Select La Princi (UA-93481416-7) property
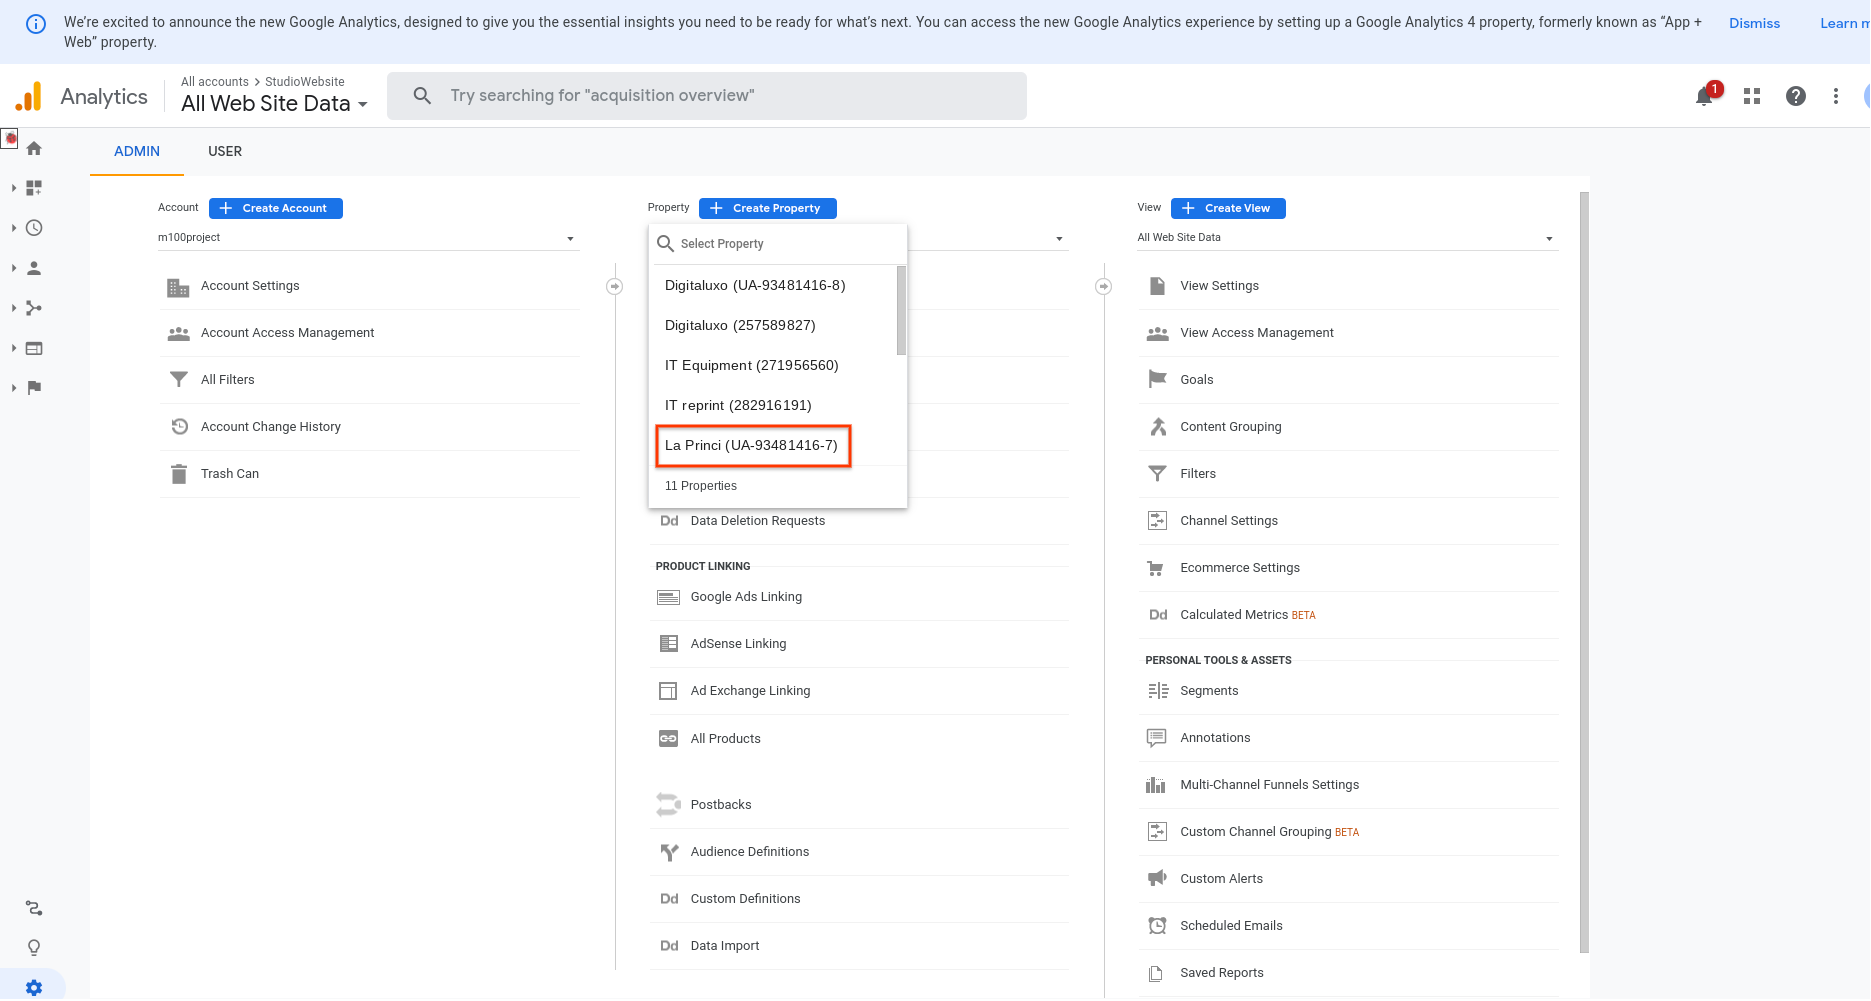 pos(753,446)
